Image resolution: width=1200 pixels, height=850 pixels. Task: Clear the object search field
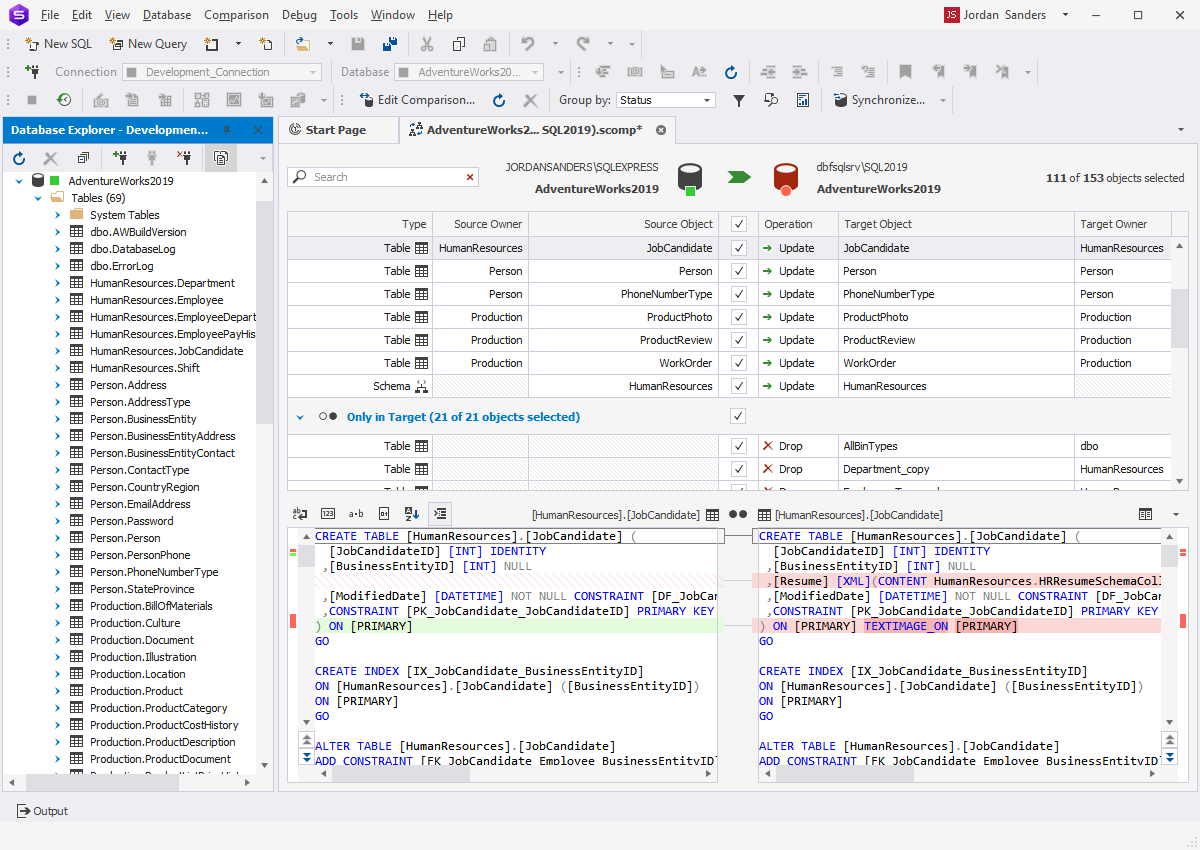[x=469, y=176]
